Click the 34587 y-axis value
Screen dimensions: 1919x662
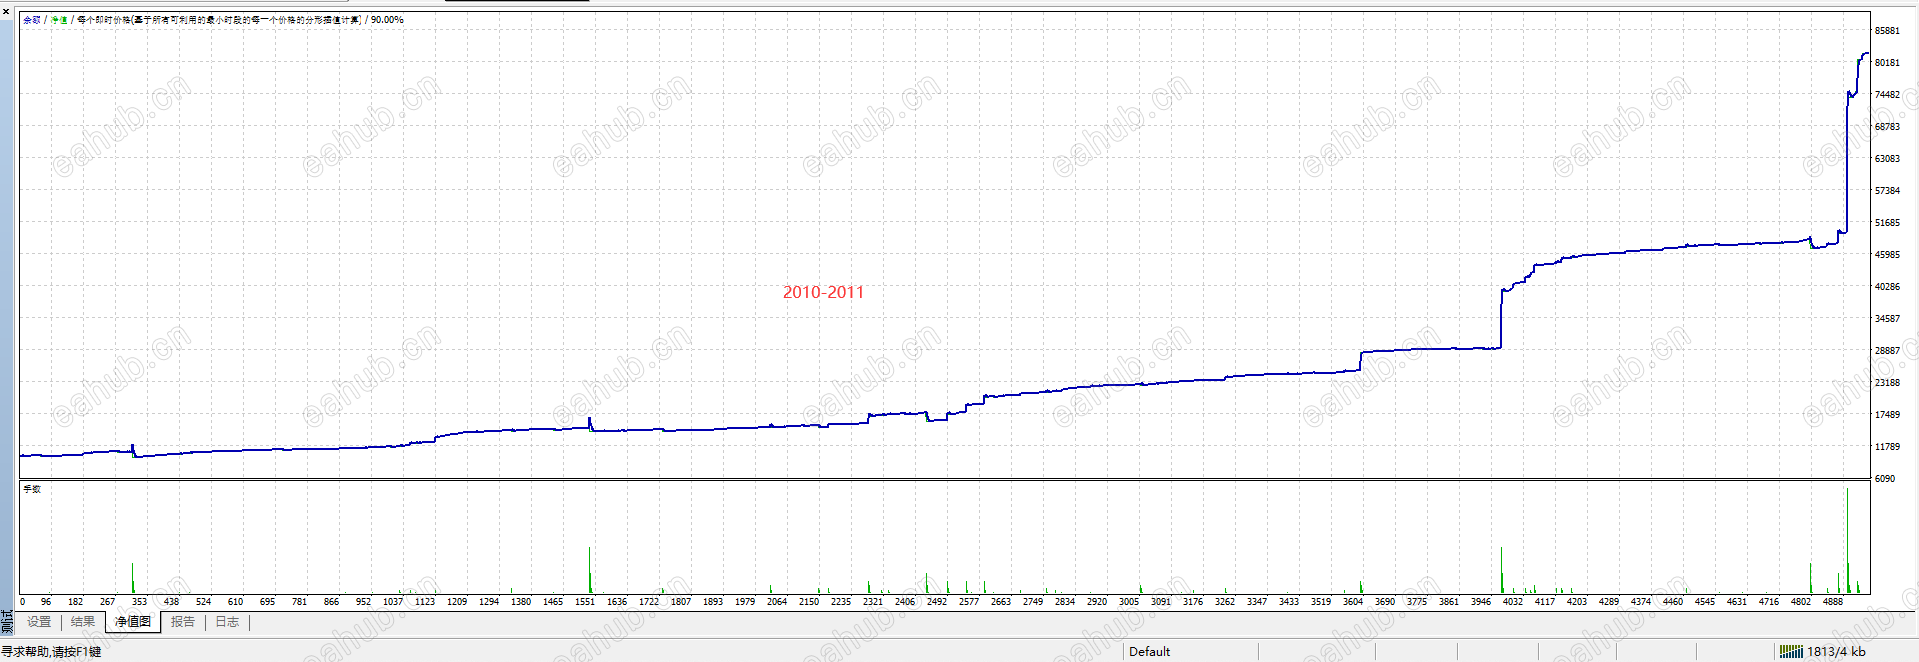pos(1887,319)
